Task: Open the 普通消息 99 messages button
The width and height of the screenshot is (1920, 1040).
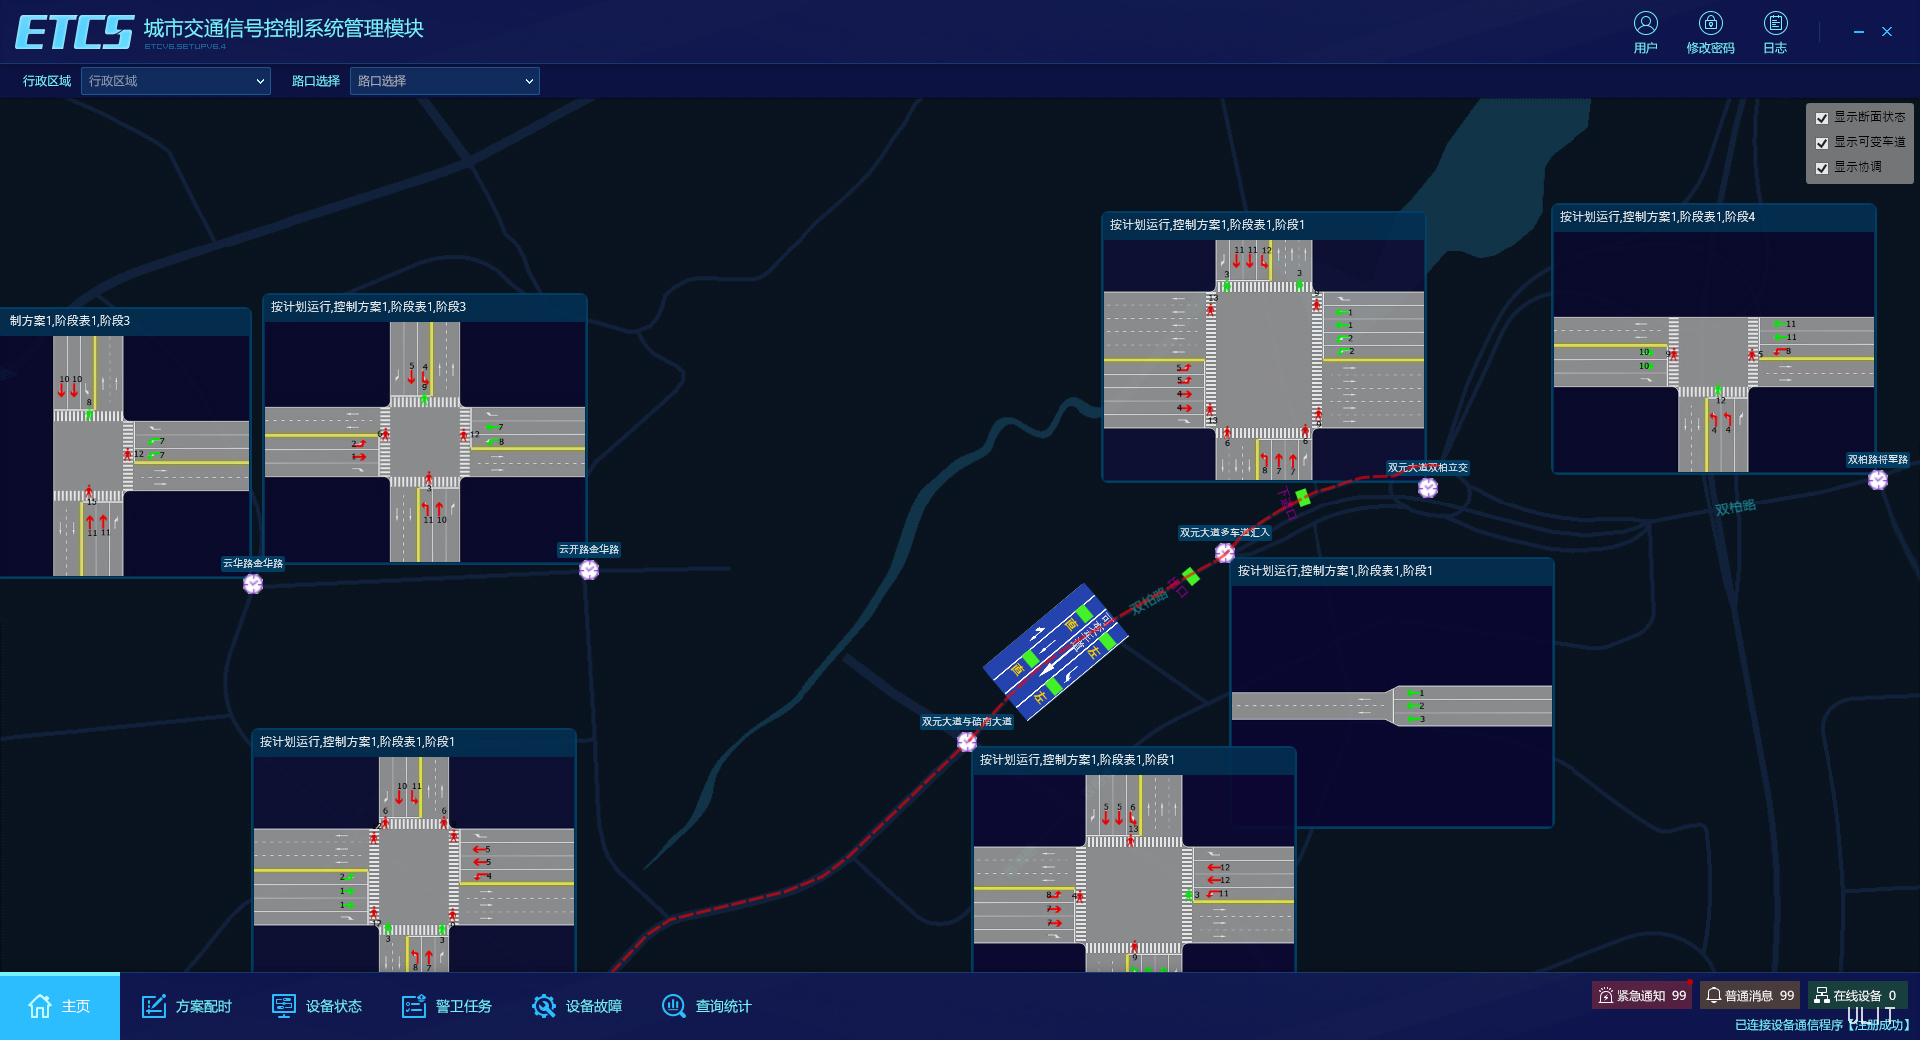Action: pyautogui.click(x=1749, y=995)
